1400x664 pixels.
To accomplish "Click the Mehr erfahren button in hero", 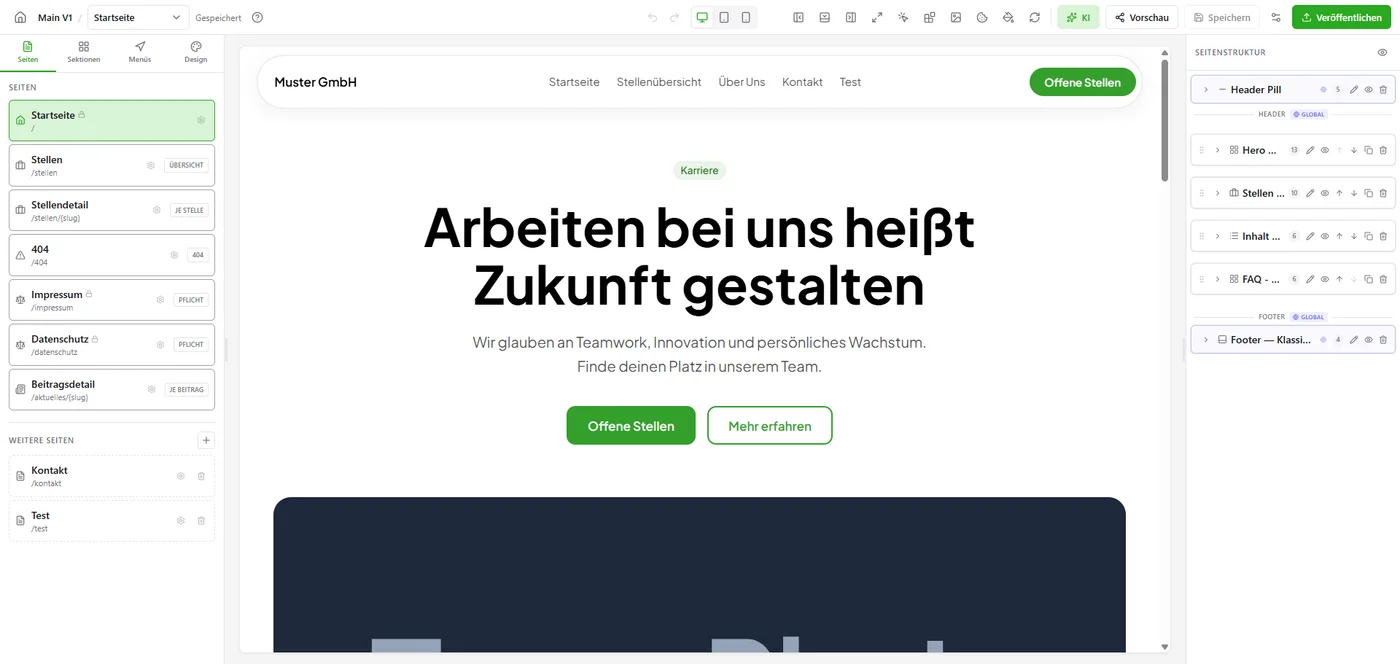I will point(770,425).
